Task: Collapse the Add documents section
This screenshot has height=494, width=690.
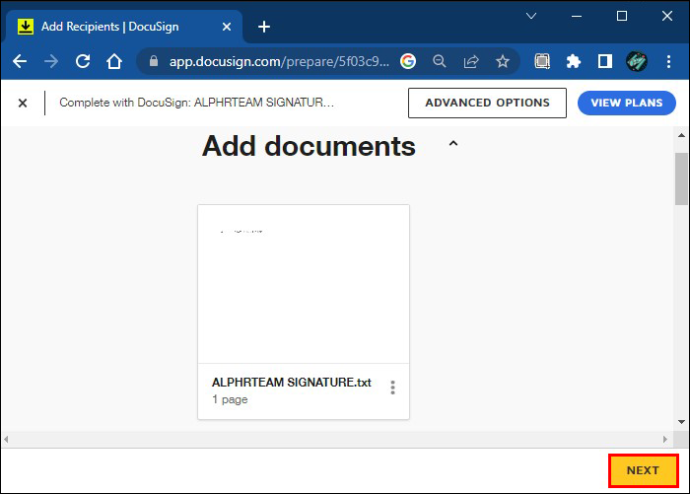Action: (x=453, y=143)
